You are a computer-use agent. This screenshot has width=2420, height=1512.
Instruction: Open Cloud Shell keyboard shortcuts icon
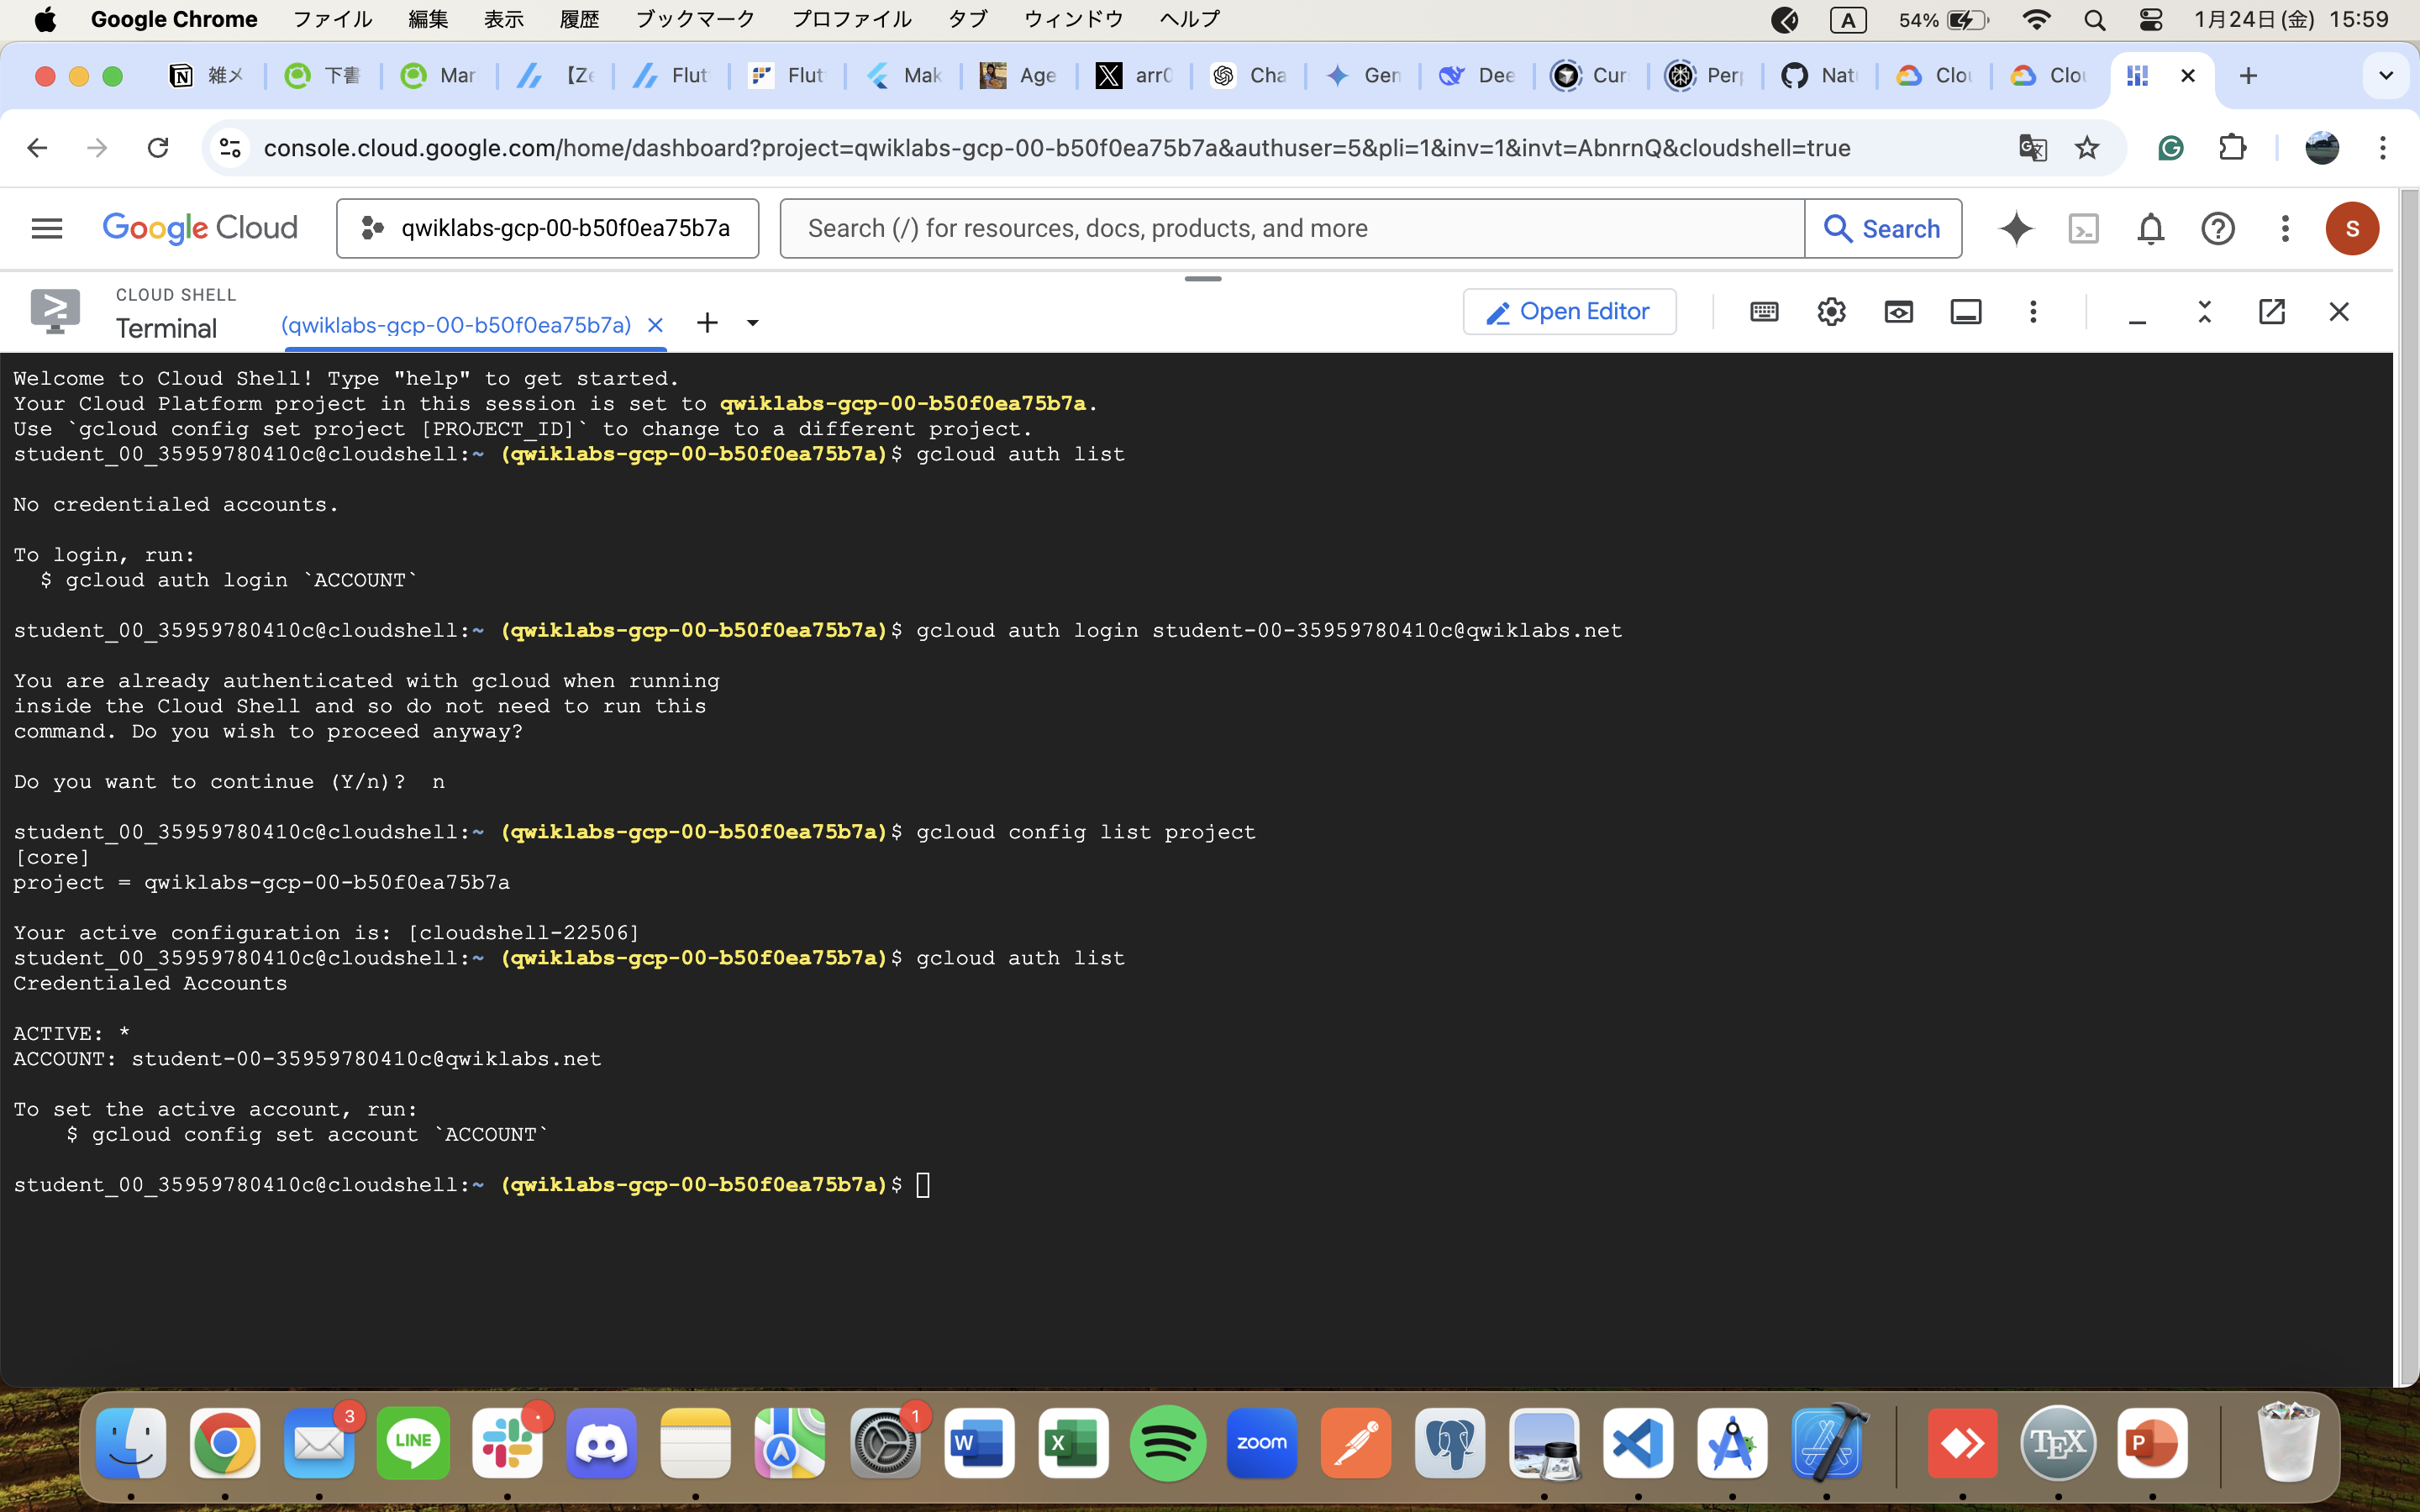pos(1764,311)
